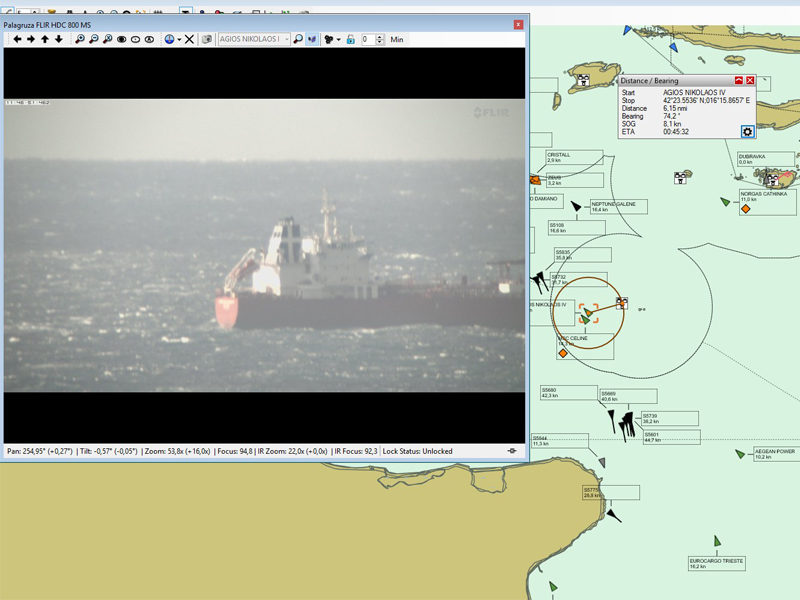Open the AGIOS NIKOLAOS vessel dropdown
This screenshot has width=800, height=600.
coord(286,39)
